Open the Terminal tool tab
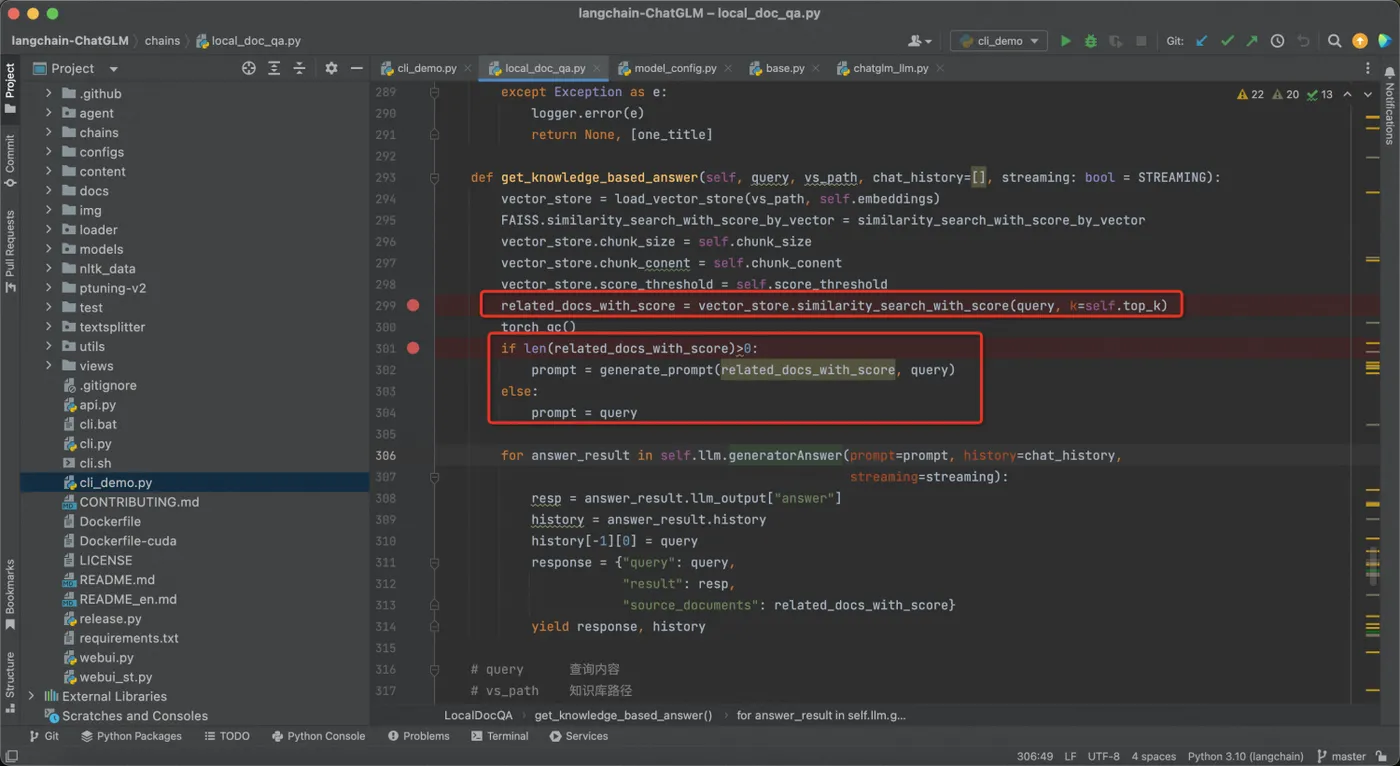1400x766 pixels. [x=499, y=736]
